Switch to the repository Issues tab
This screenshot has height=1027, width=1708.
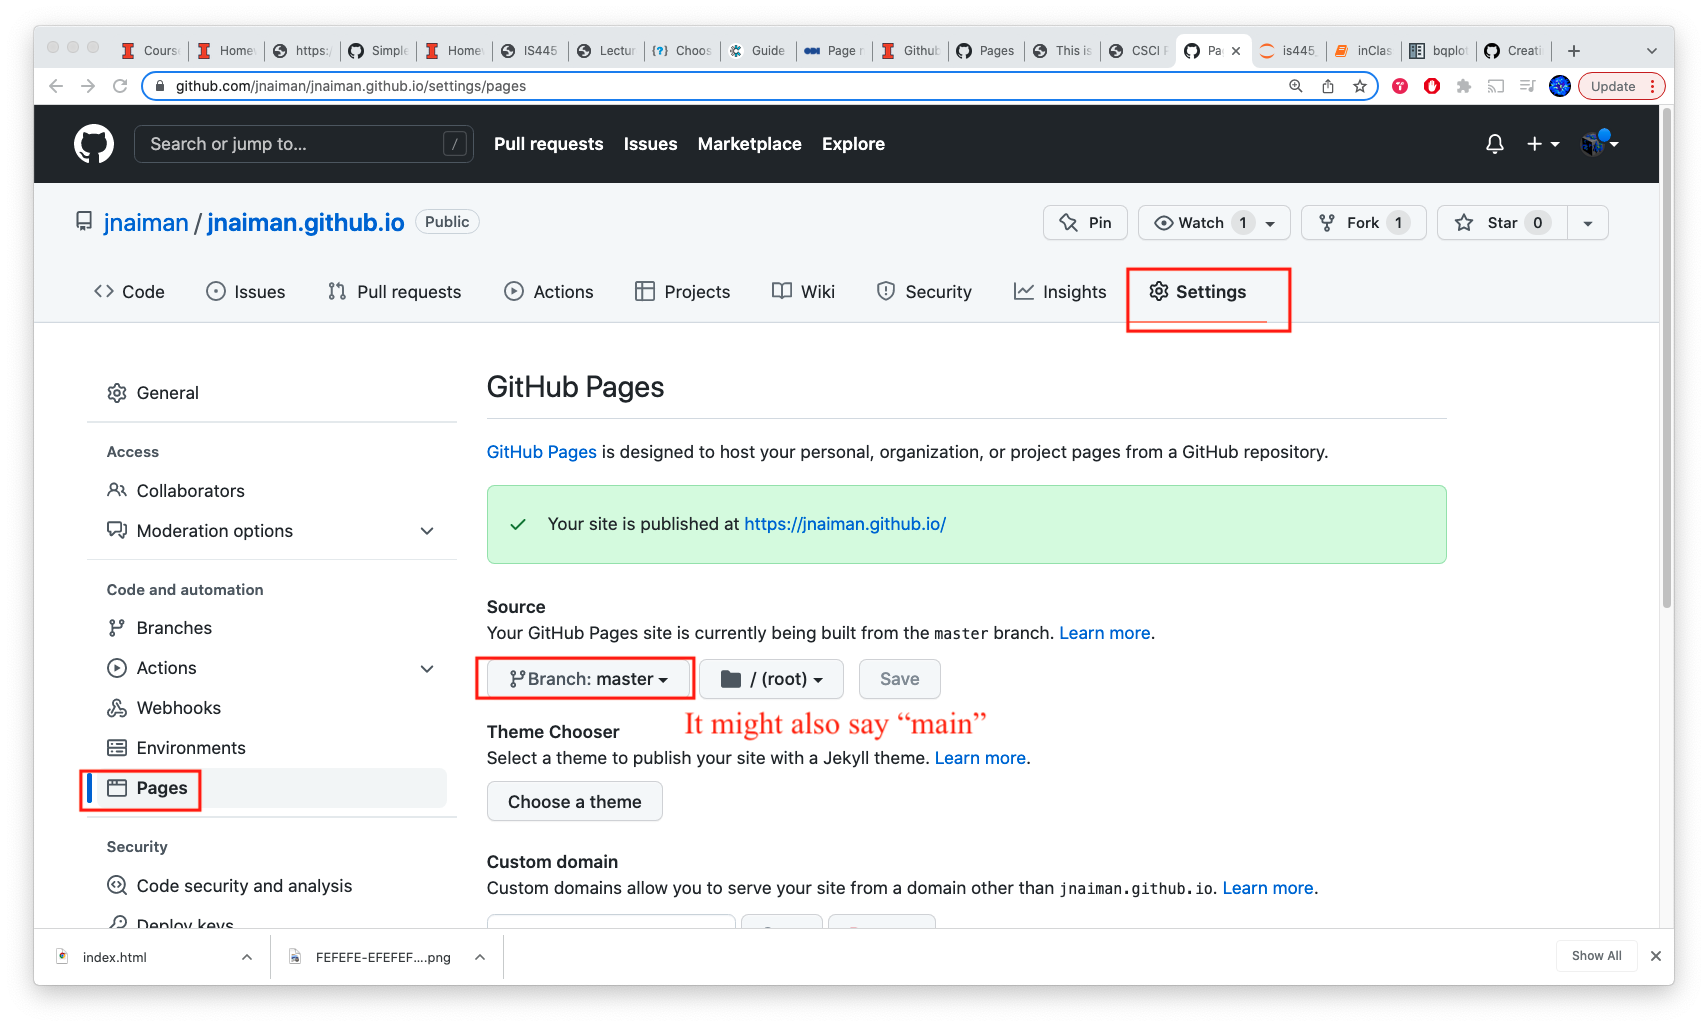click(245, 292)
